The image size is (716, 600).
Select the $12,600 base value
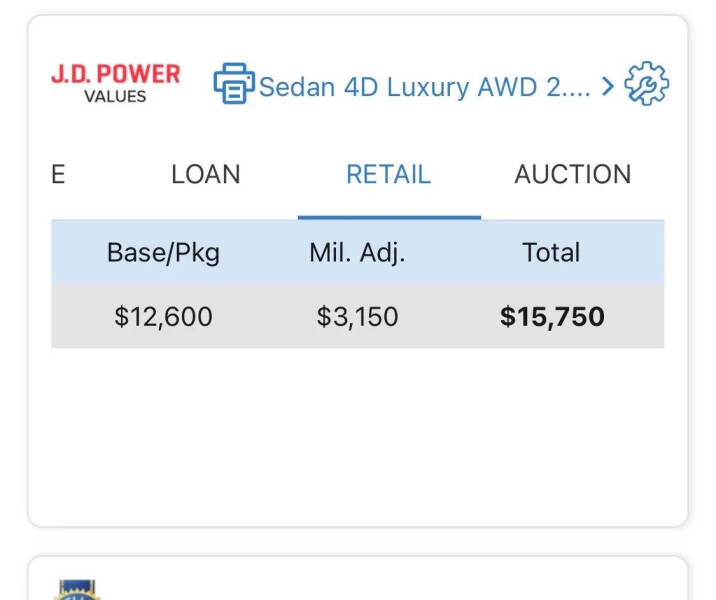click(163, 317)
